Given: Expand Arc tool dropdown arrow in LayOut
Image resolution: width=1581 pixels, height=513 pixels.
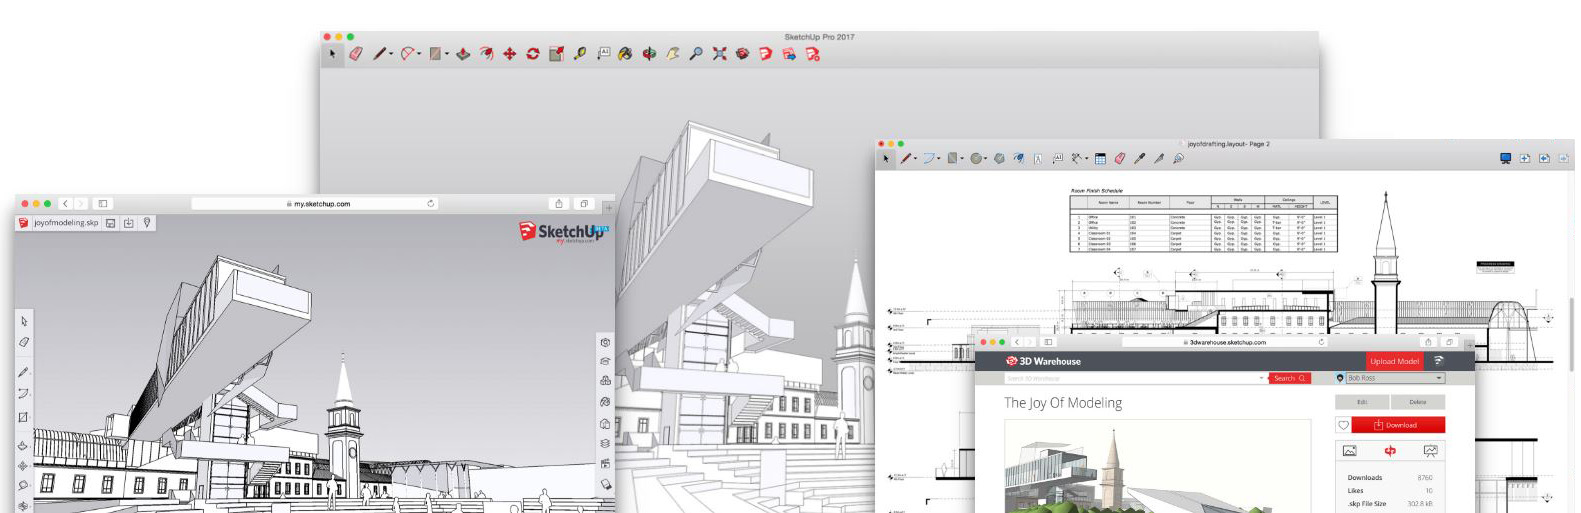Looking at the screenshot, I should point(939,158).
